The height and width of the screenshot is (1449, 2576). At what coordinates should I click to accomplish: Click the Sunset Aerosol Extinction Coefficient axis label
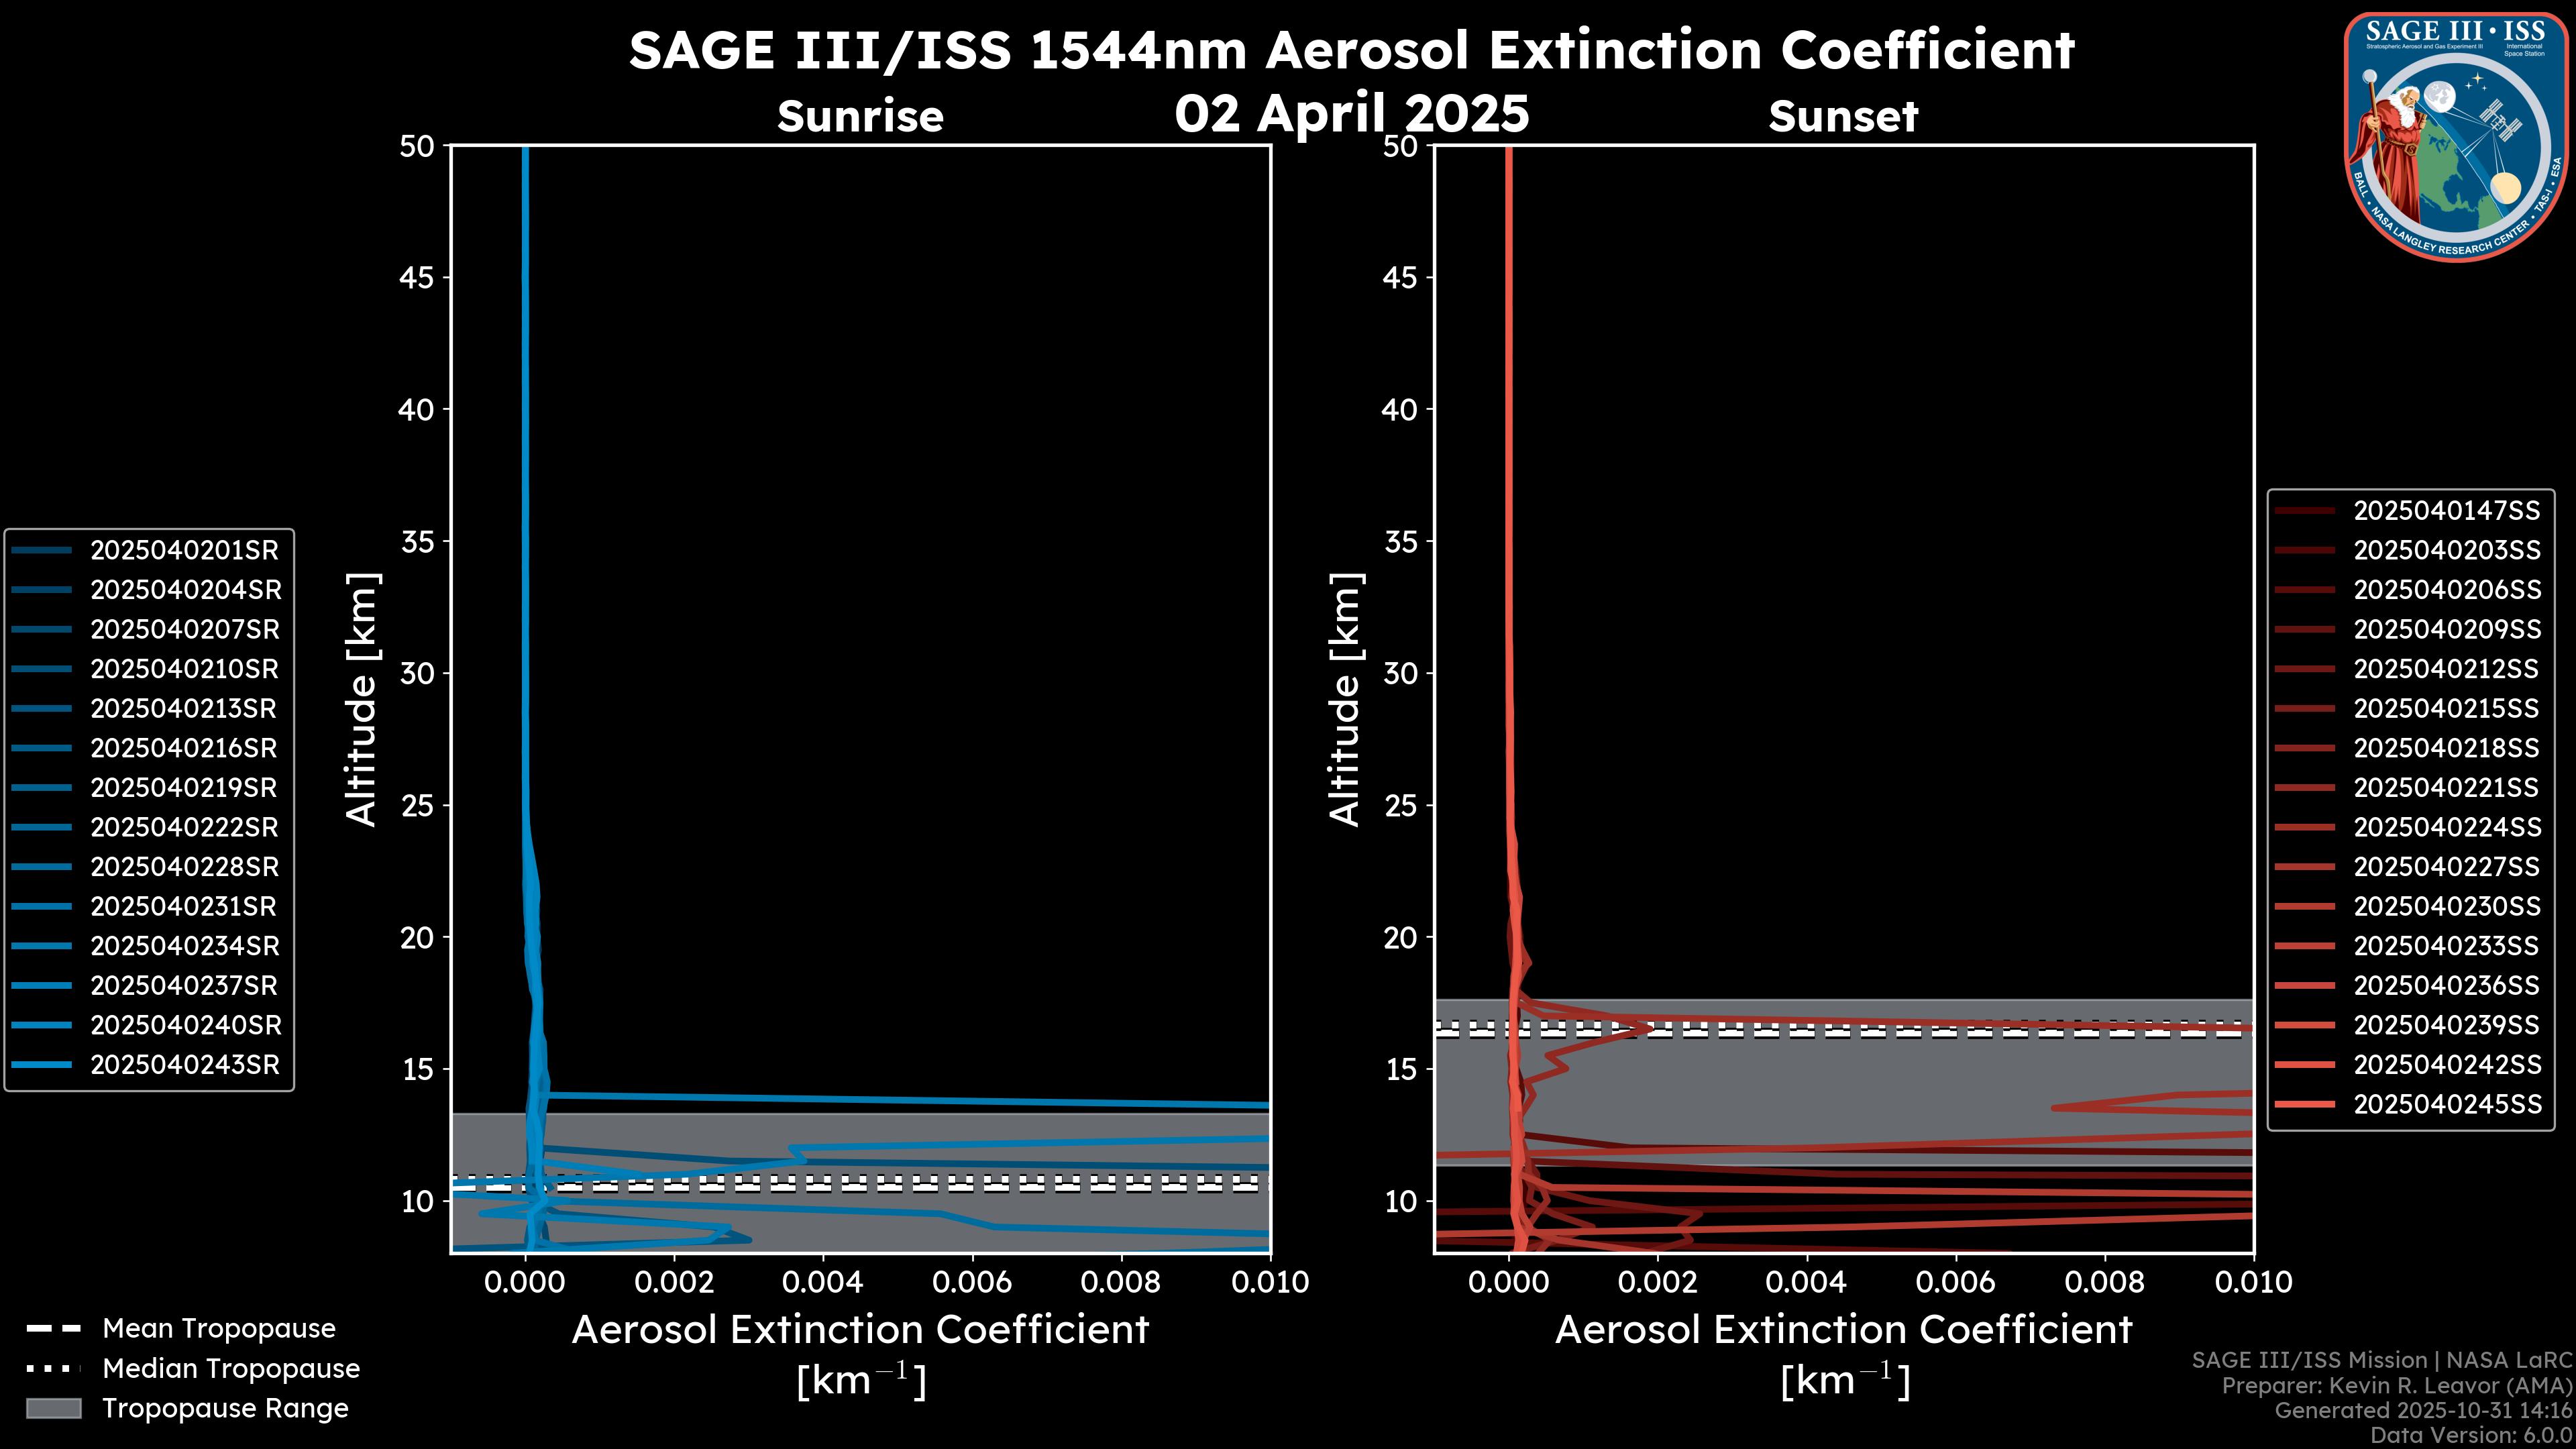[1843, 1330]
